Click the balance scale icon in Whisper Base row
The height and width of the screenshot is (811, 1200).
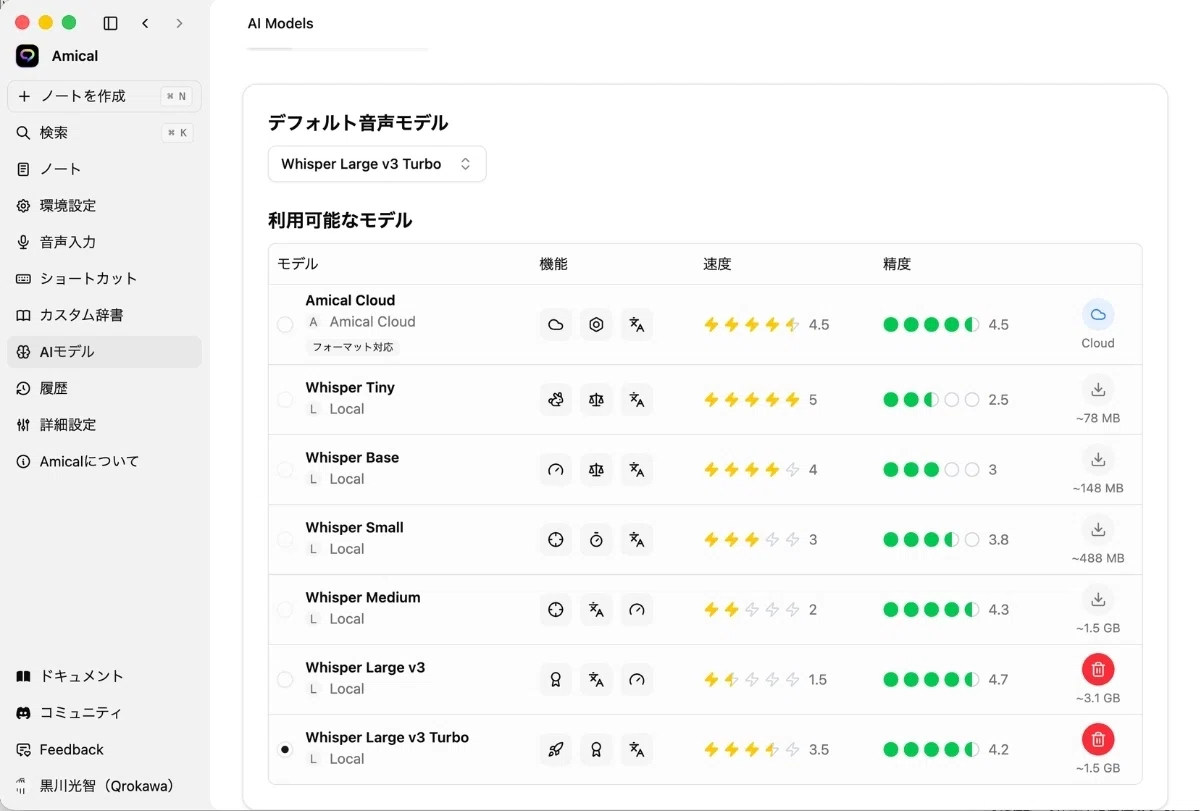[596, 469]
